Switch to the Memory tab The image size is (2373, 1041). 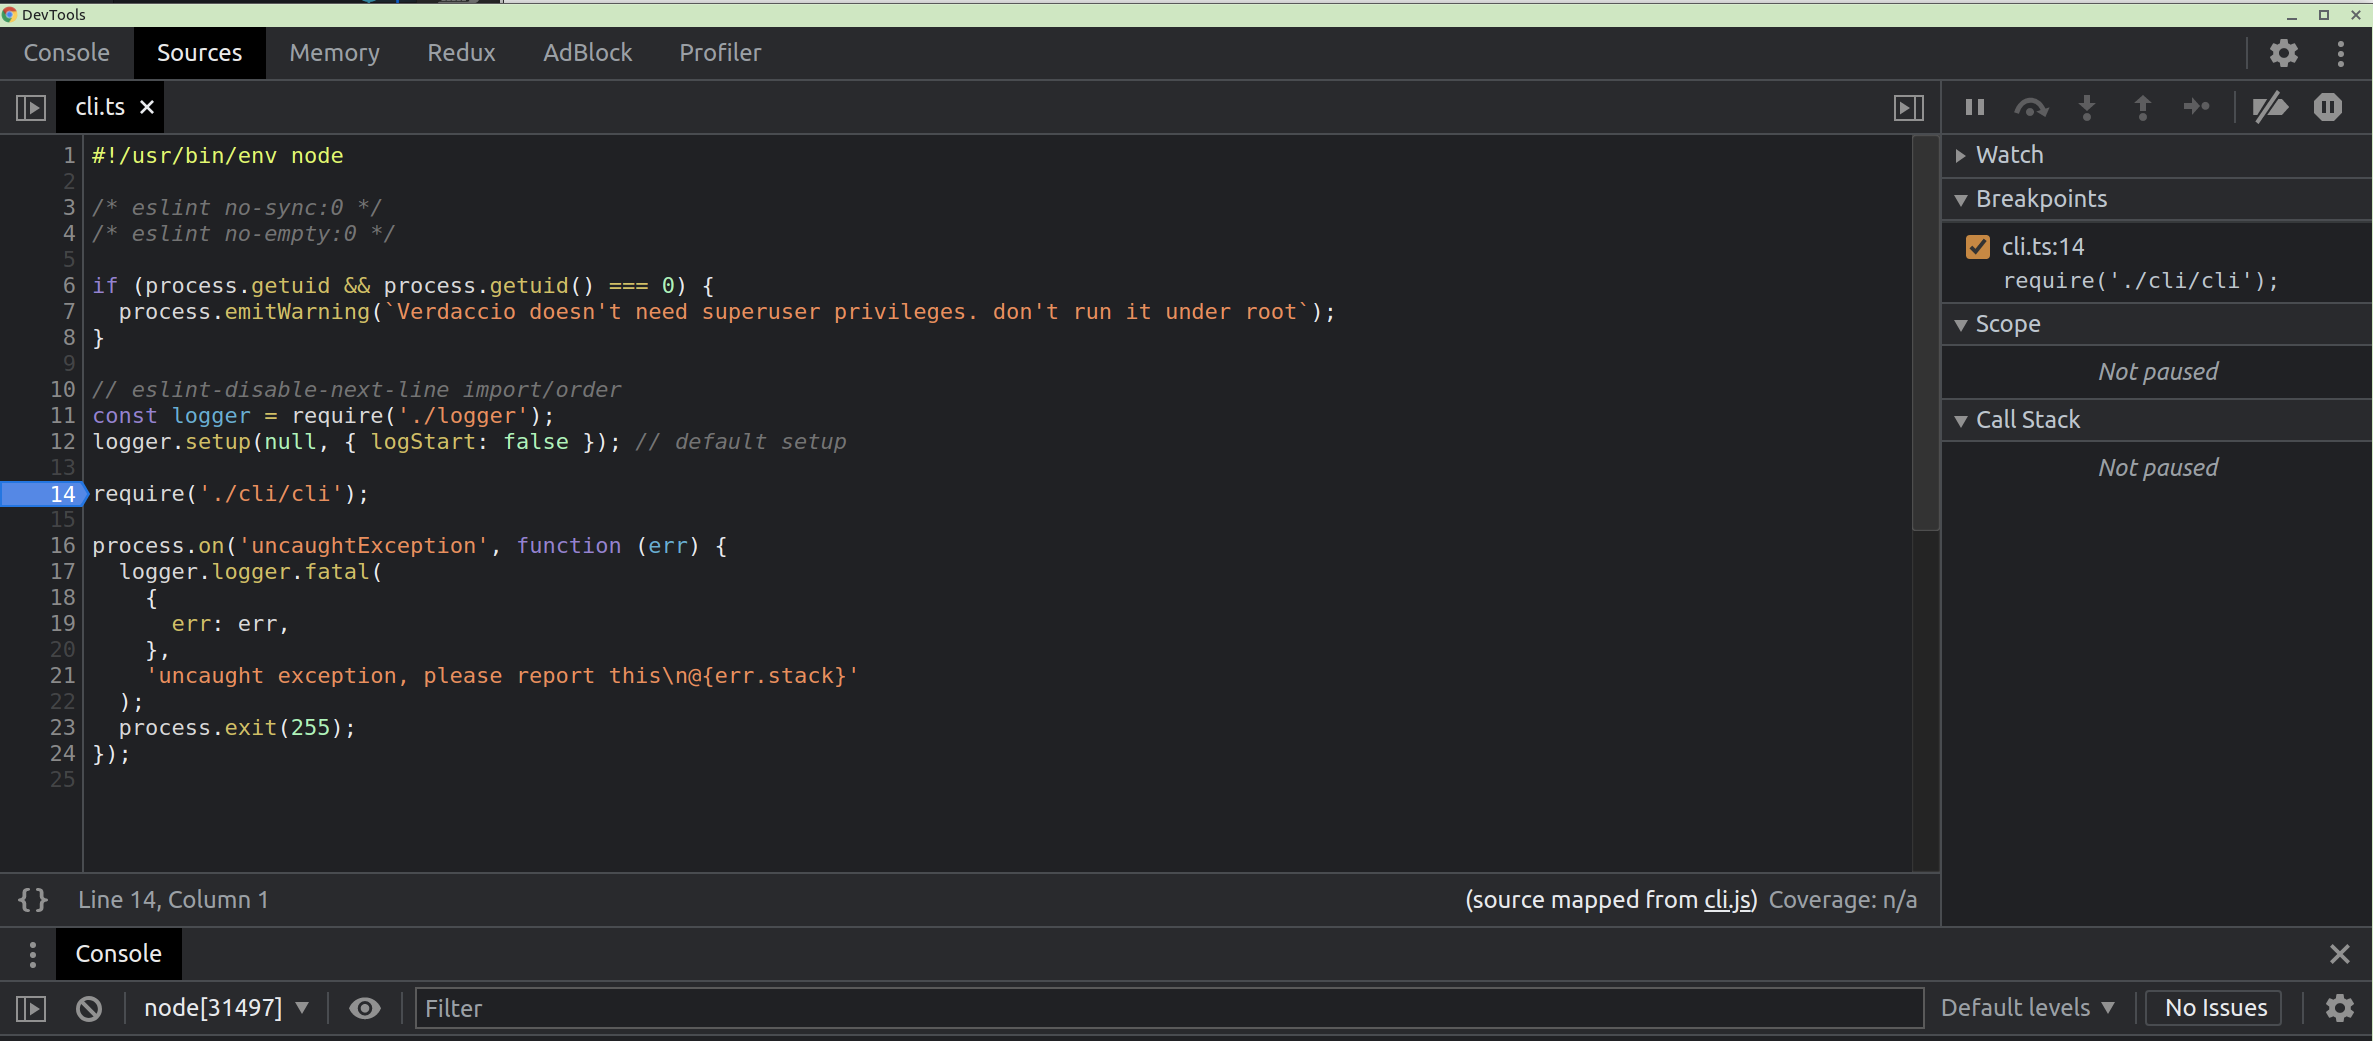click(x=334, y=52)
